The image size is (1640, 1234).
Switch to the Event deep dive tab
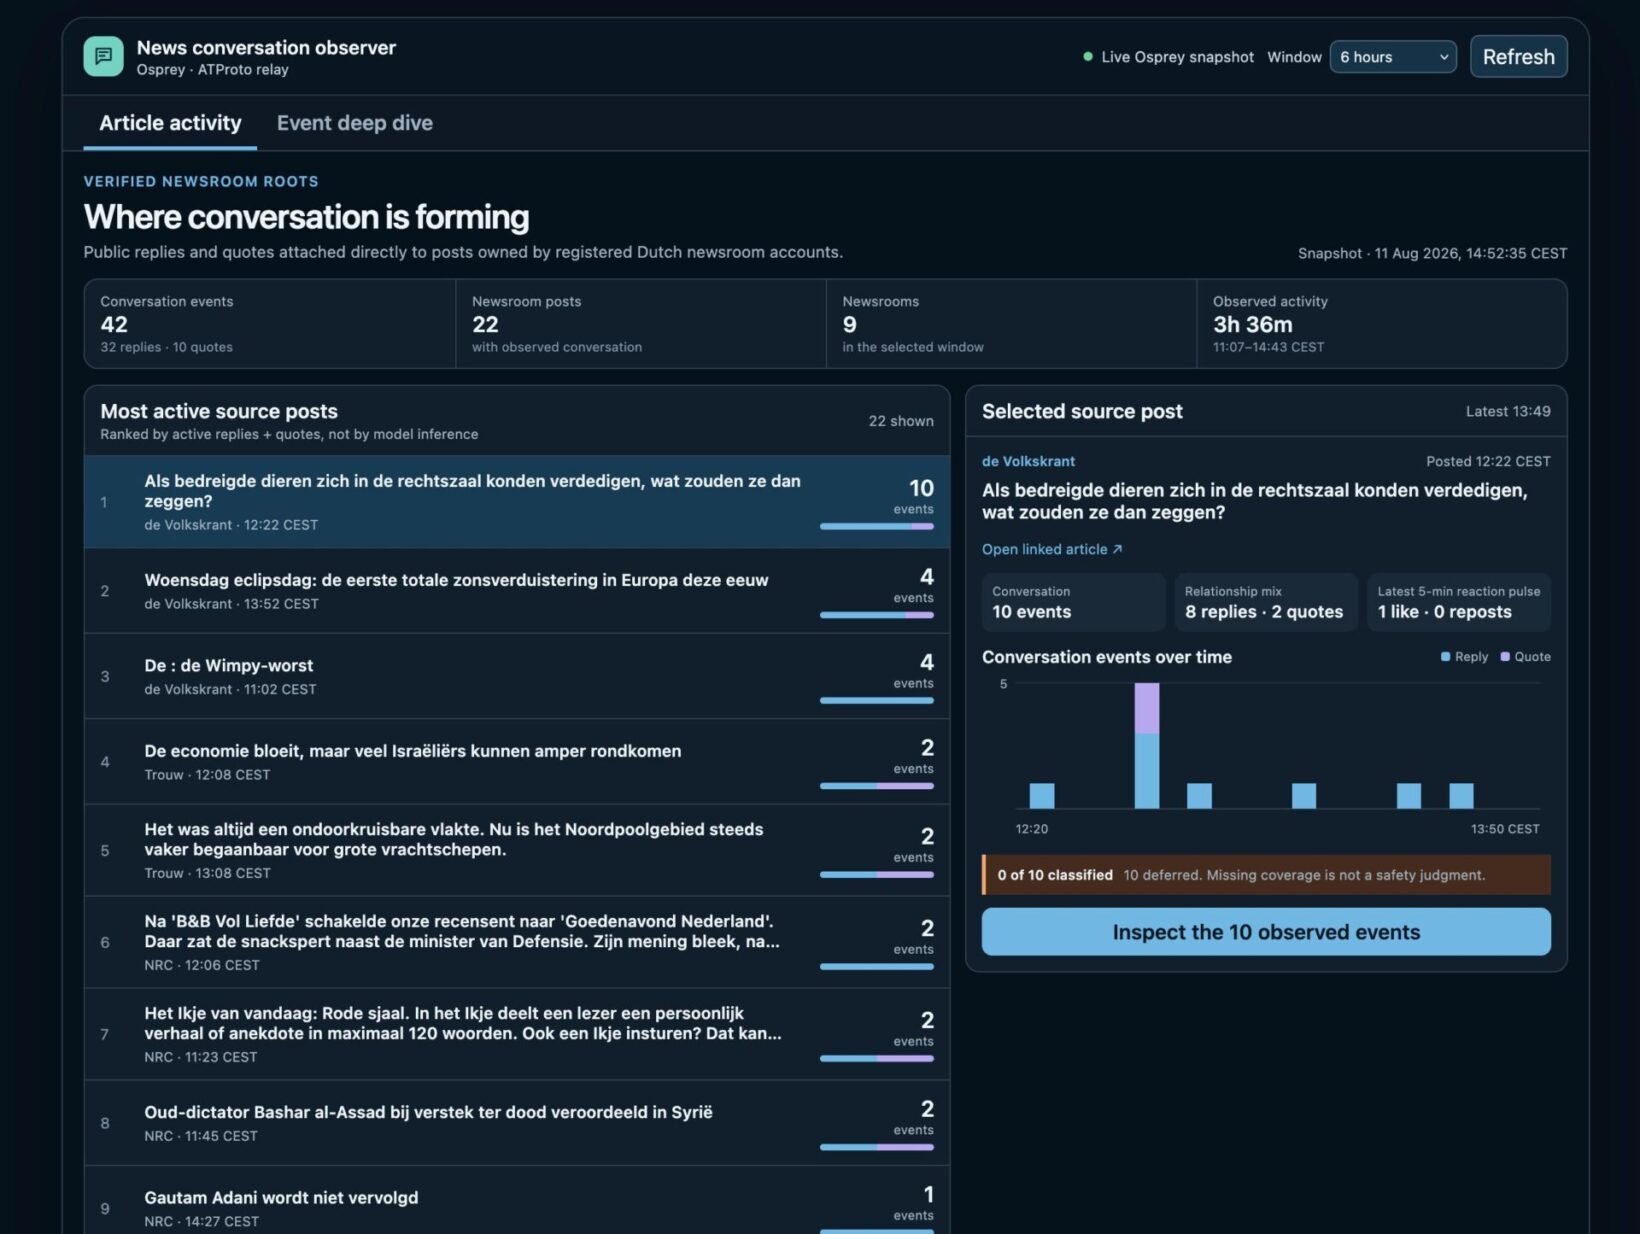[x=355, y=123]
